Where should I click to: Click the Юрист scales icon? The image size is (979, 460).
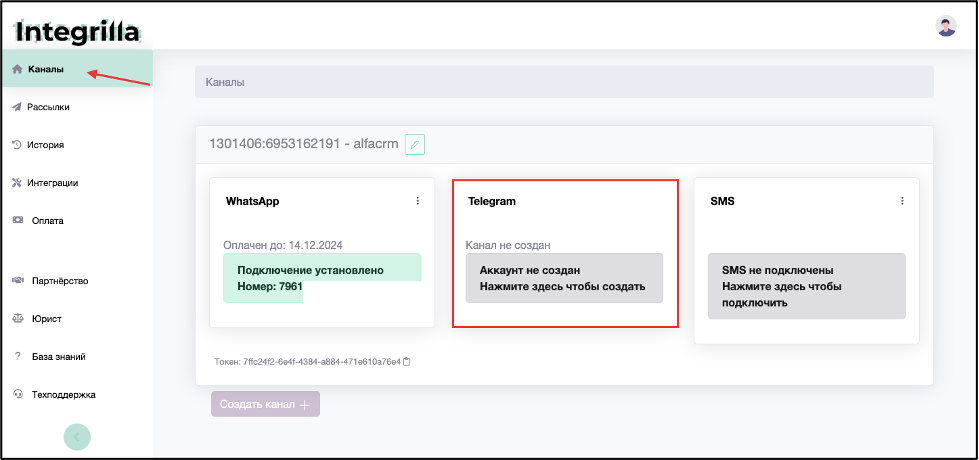coord(18,319)
